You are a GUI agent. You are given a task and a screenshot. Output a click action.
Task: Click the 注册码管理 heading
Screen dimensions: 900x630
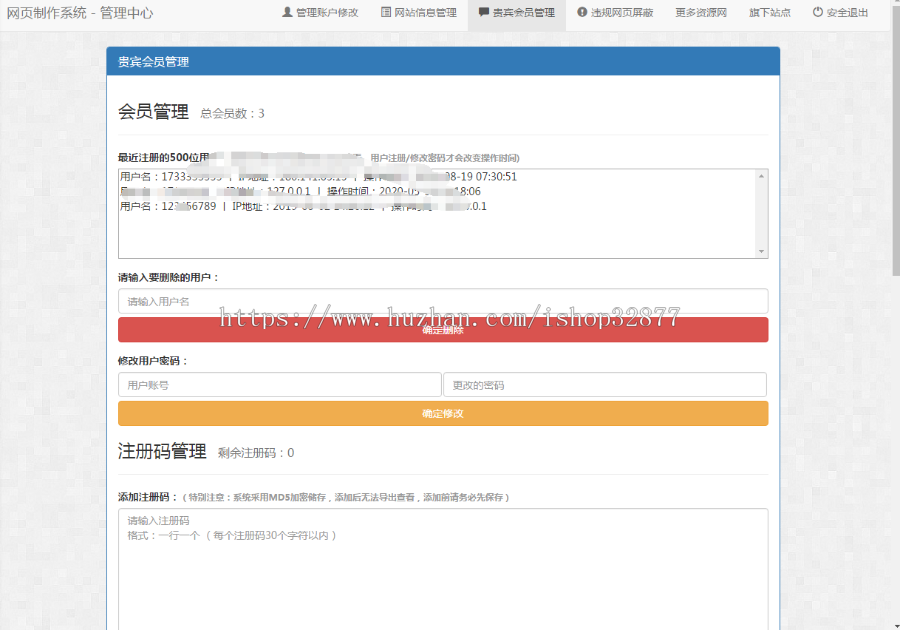click(162, 451)
